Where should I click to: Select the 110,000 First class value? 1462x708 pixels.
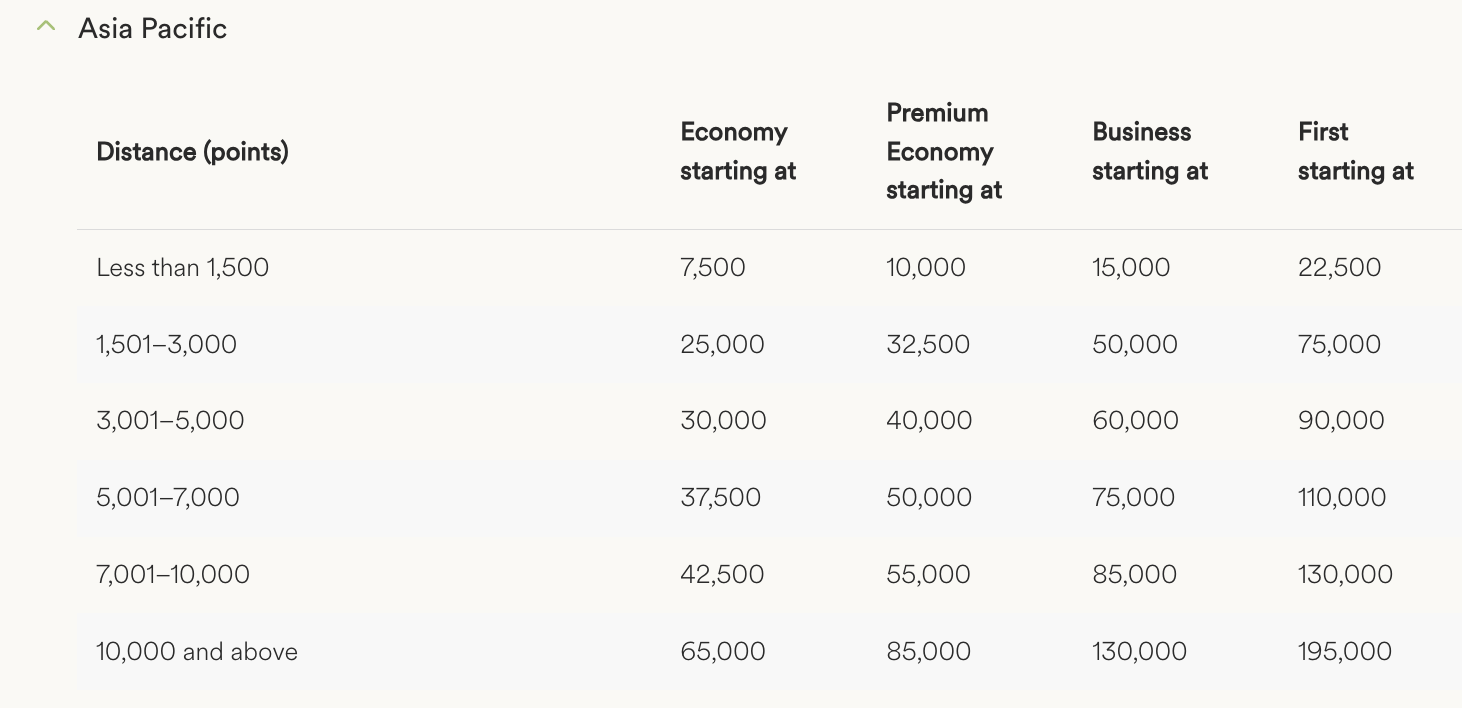[x=1341, y=498]
